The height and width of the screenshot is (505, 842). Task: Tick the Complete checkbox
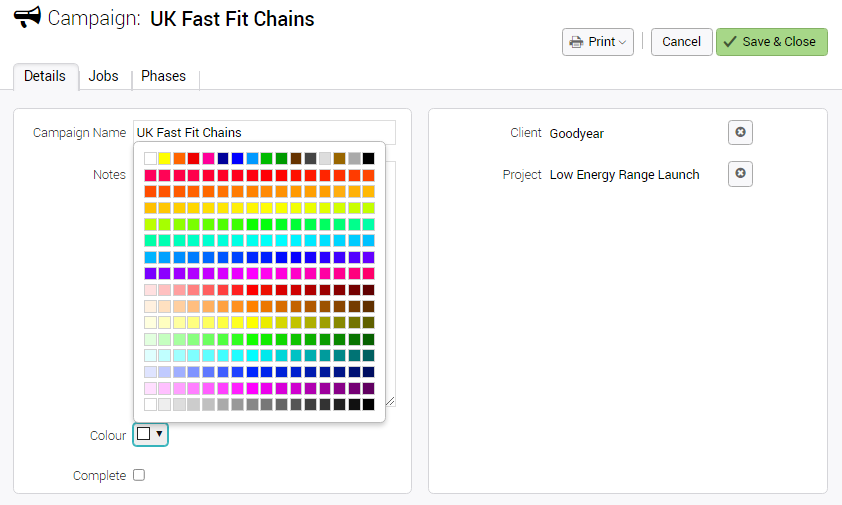[139, 475]
